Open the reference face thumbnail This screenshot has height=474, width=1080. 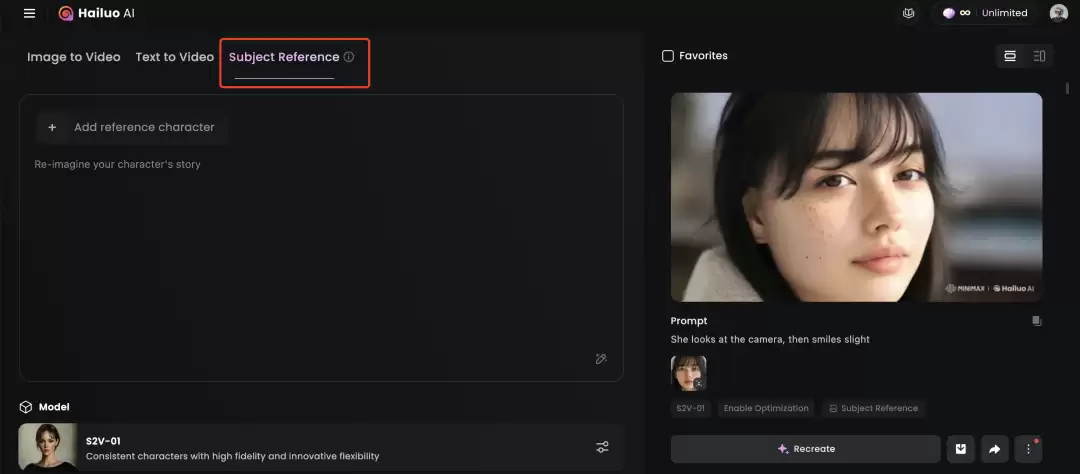(688, 373)
